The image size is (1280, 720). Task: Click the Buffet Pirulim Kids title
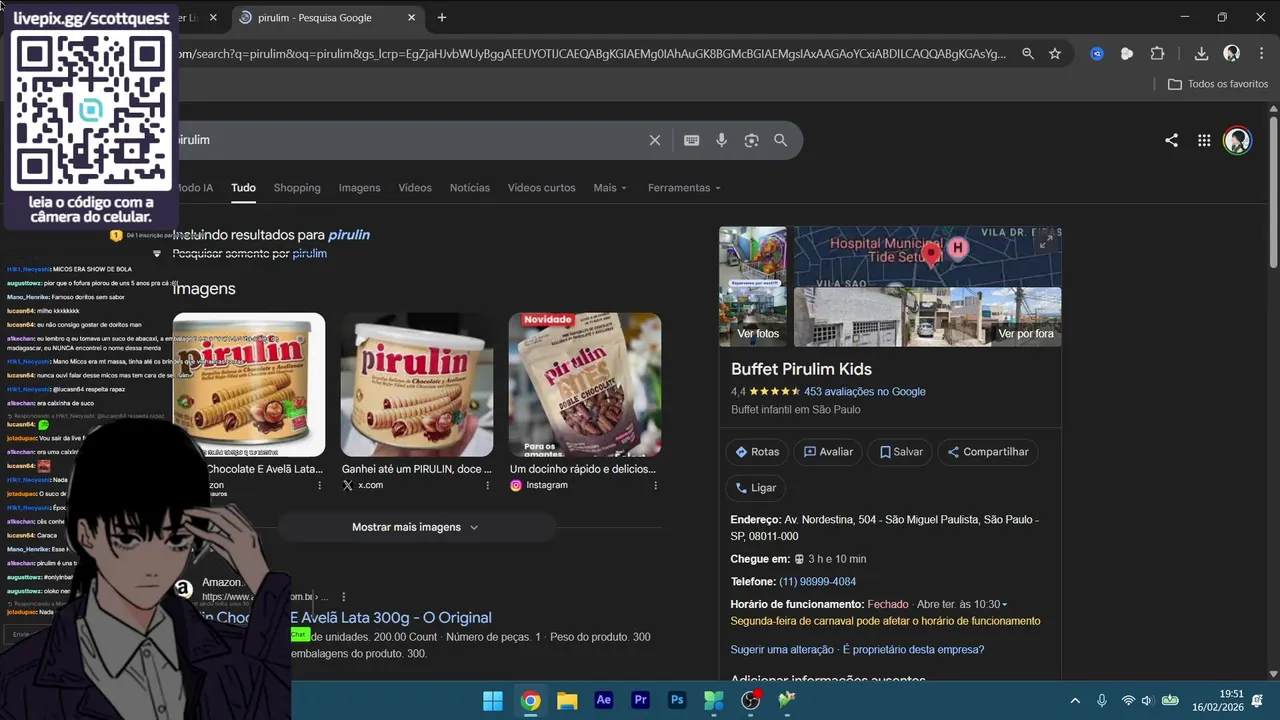tap(801, 369)
